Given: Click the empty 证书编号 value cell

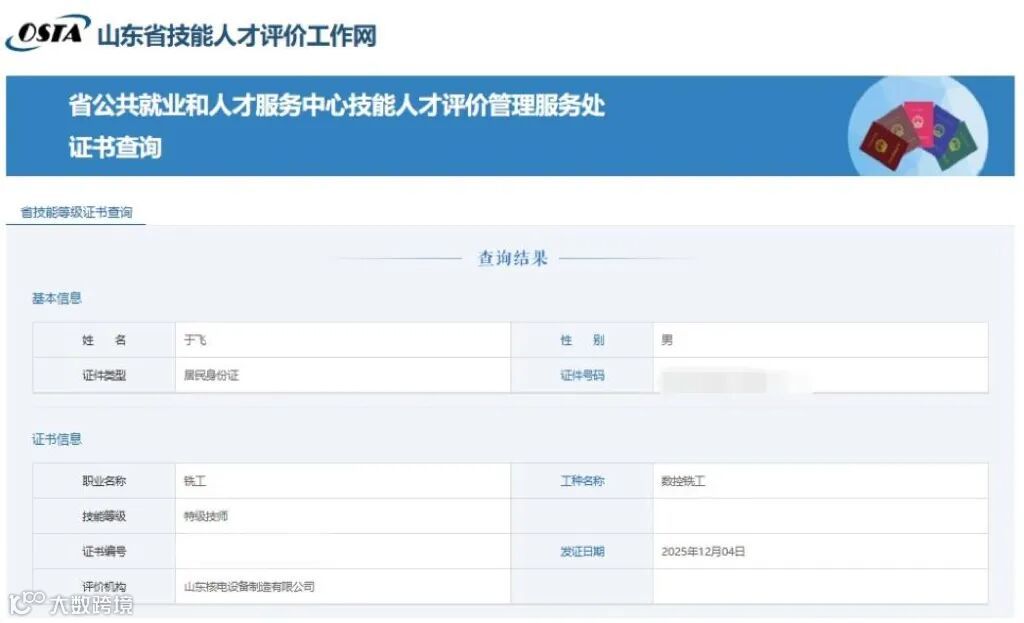Looking at the screenshot, I should point(343,551).
